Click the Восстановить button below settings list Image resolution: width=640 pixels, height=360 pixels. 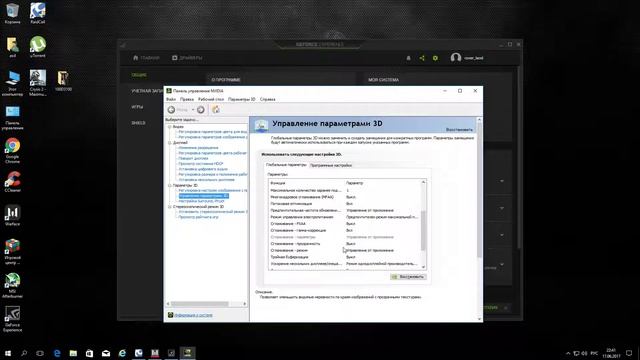tap(408, 277)
